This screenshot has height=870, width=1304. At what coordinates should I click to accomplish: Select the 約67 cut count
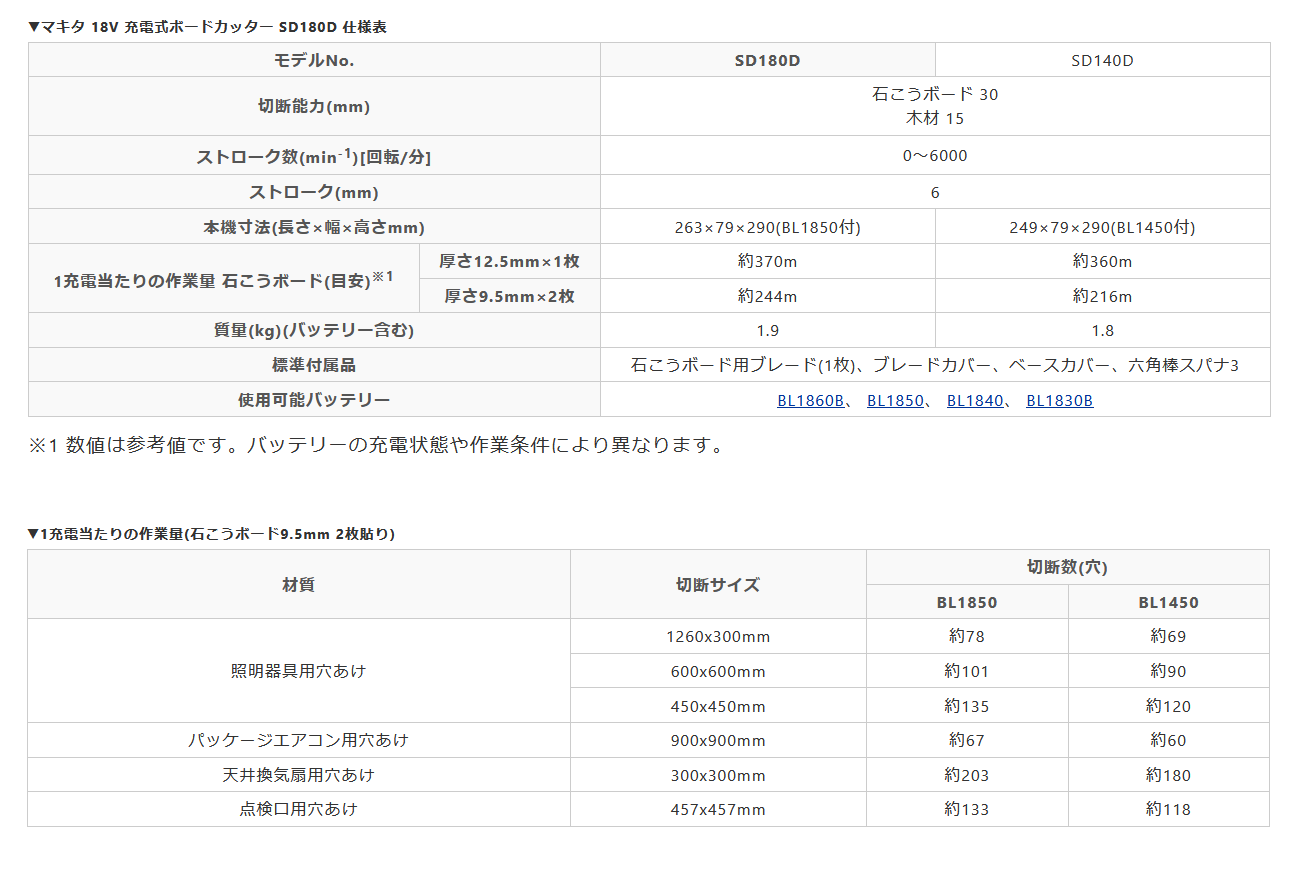(967, 740)
